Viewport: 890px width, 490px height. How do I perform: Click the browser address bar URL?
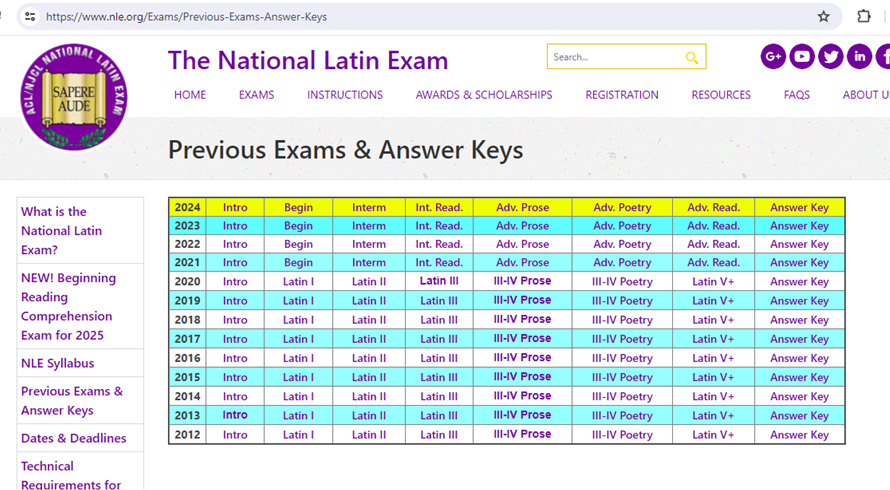coord(186,16)
